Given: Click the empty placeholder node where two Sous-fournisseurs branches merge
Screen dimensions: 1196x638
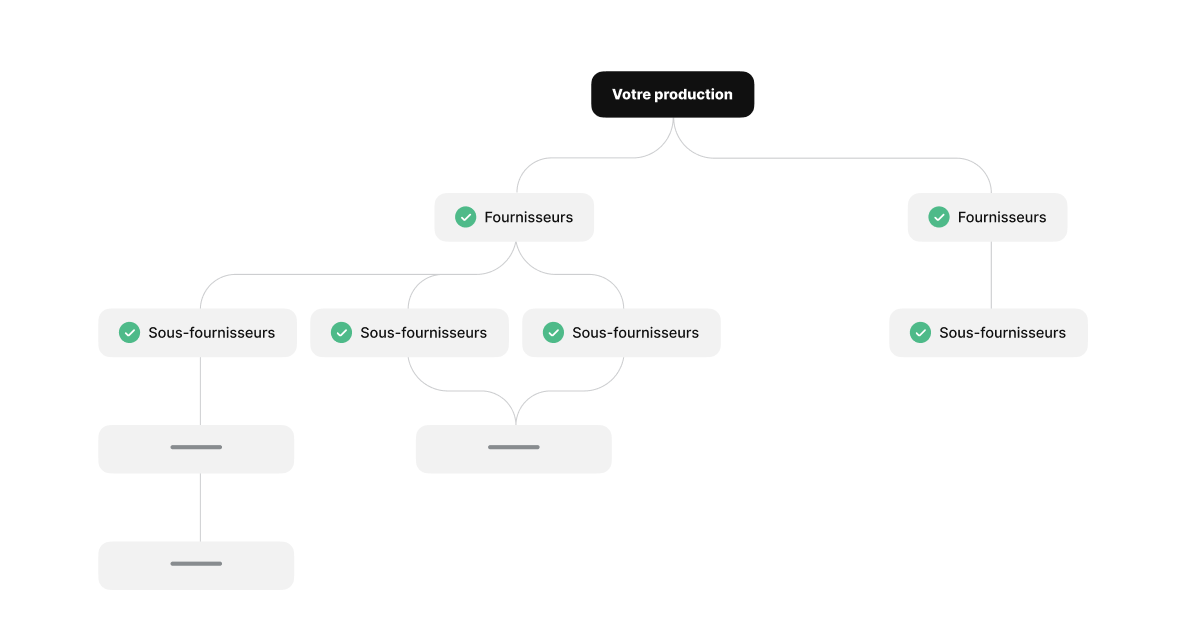Looking at the screenshot, I should [514, 449].
